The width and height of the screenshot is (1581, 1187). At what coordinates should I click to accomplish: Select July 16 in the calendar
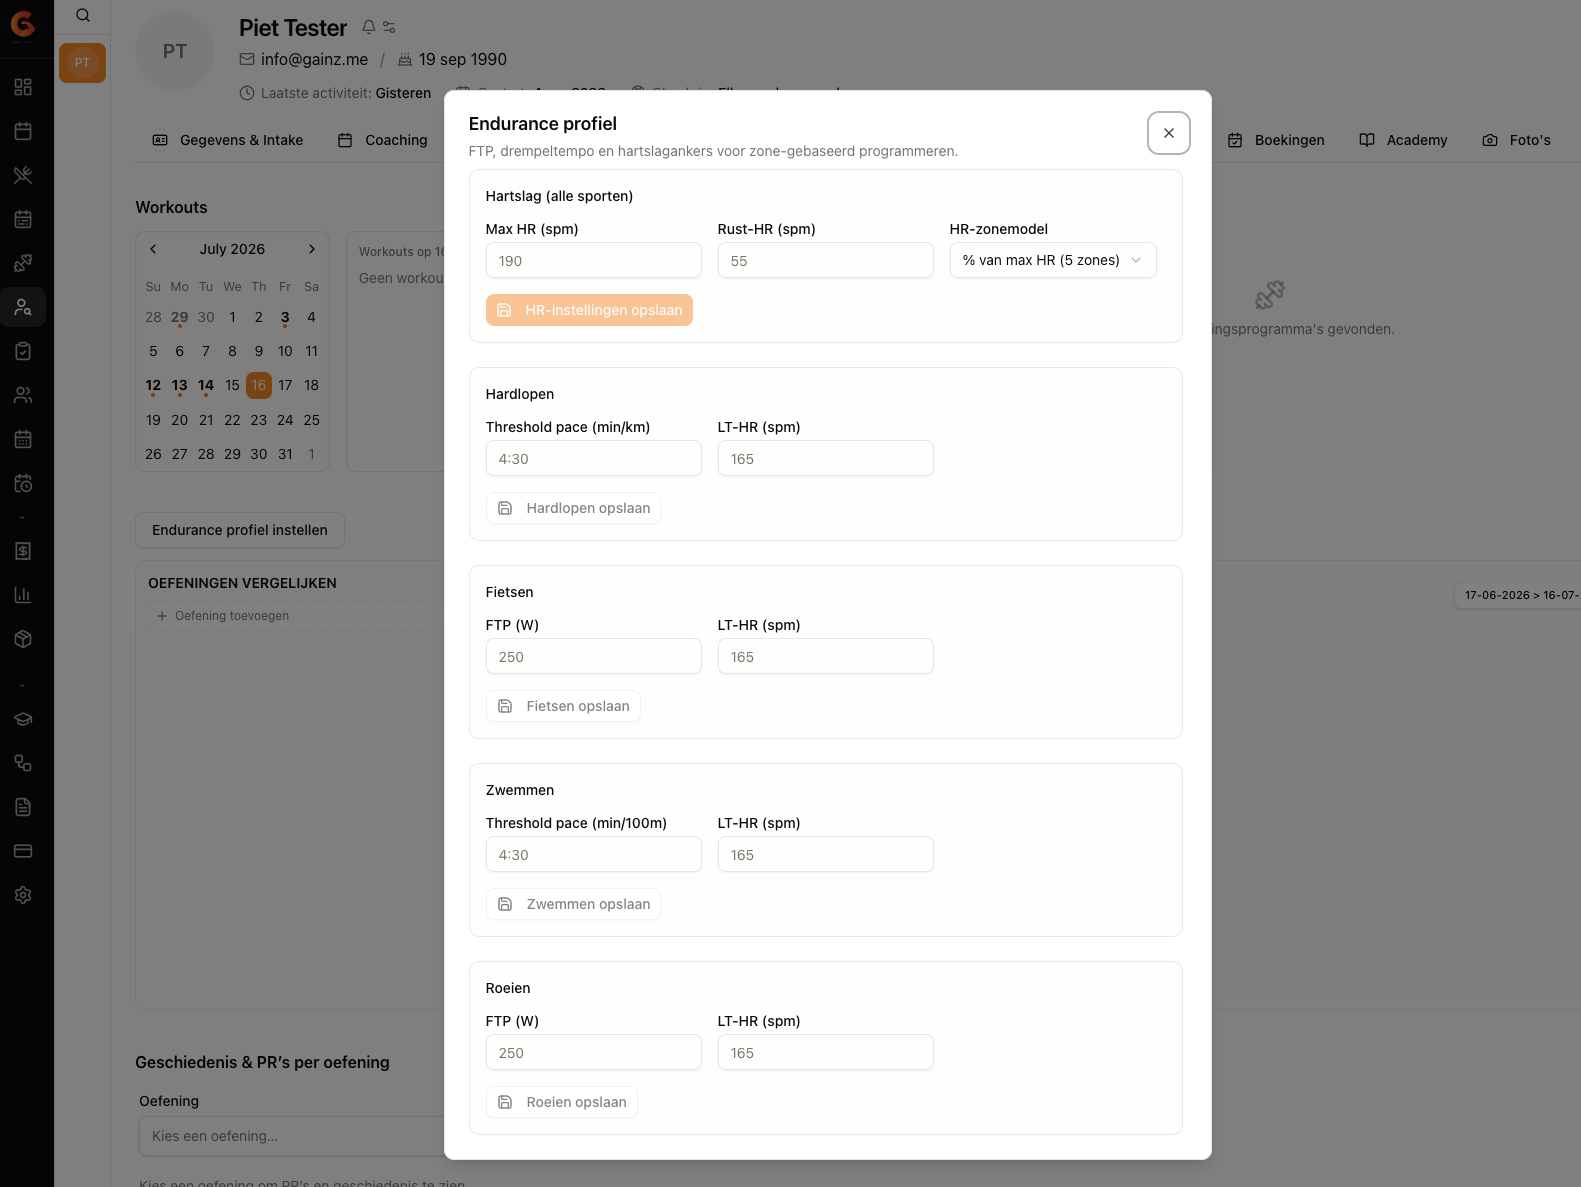pos(259,385)
